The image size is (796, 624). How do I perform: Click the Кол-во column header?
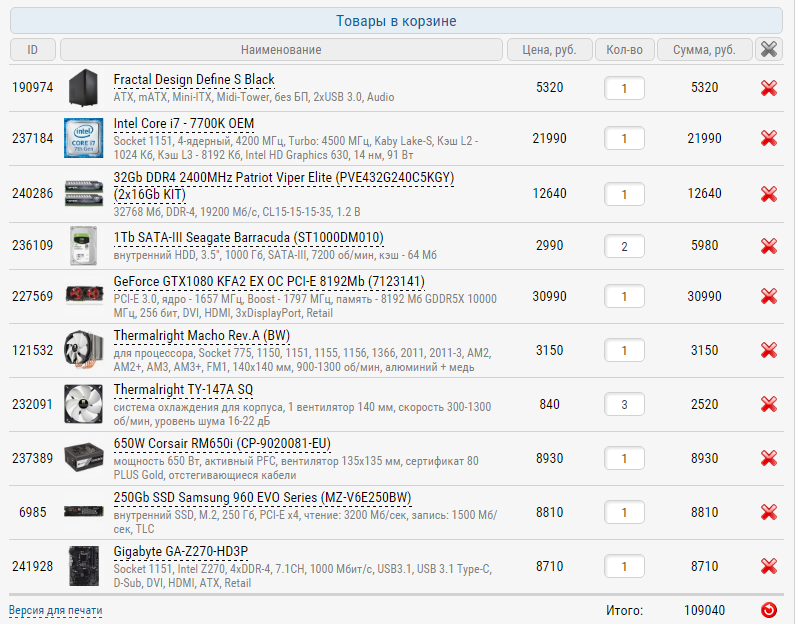[x=624, y=49]
